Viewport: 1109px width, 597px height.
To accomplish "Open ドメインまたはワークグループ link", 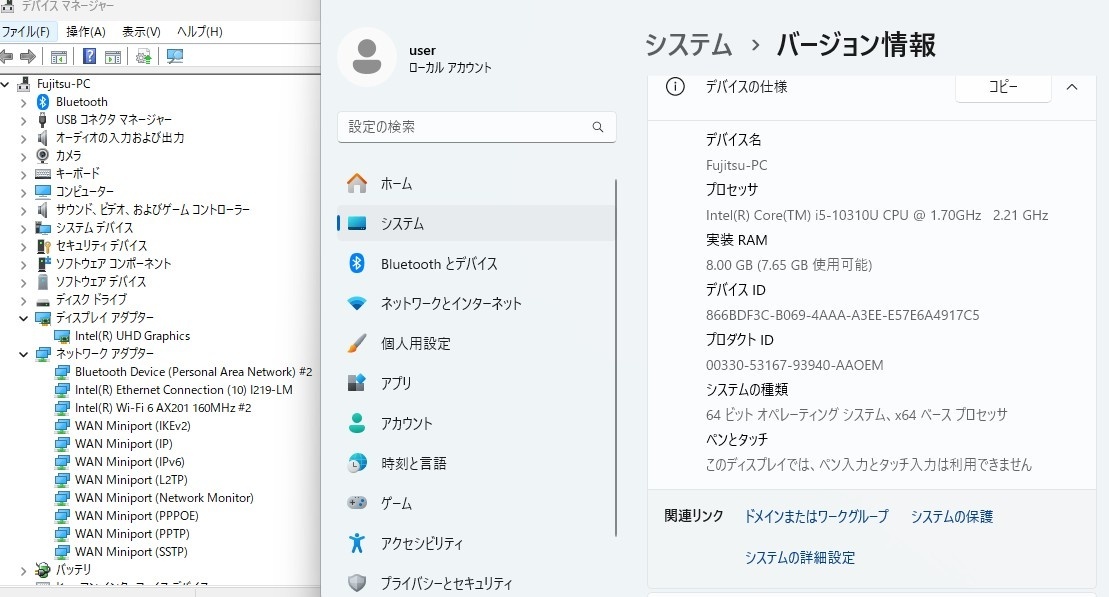I will (x=816, y=516).
